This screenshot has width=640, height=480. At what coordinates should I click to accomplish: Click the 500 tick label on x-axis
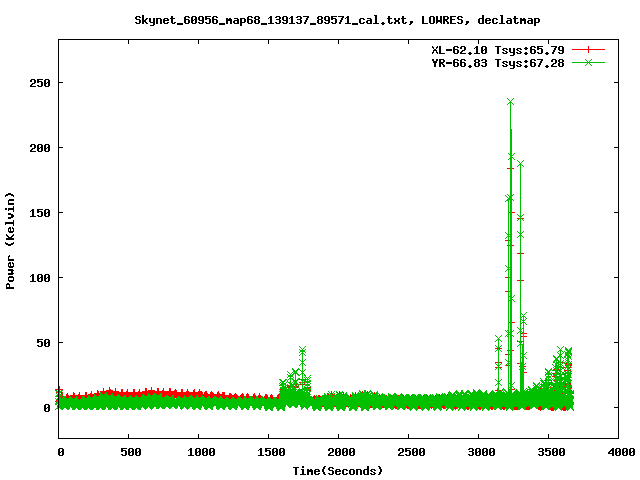tap(129, 453)
